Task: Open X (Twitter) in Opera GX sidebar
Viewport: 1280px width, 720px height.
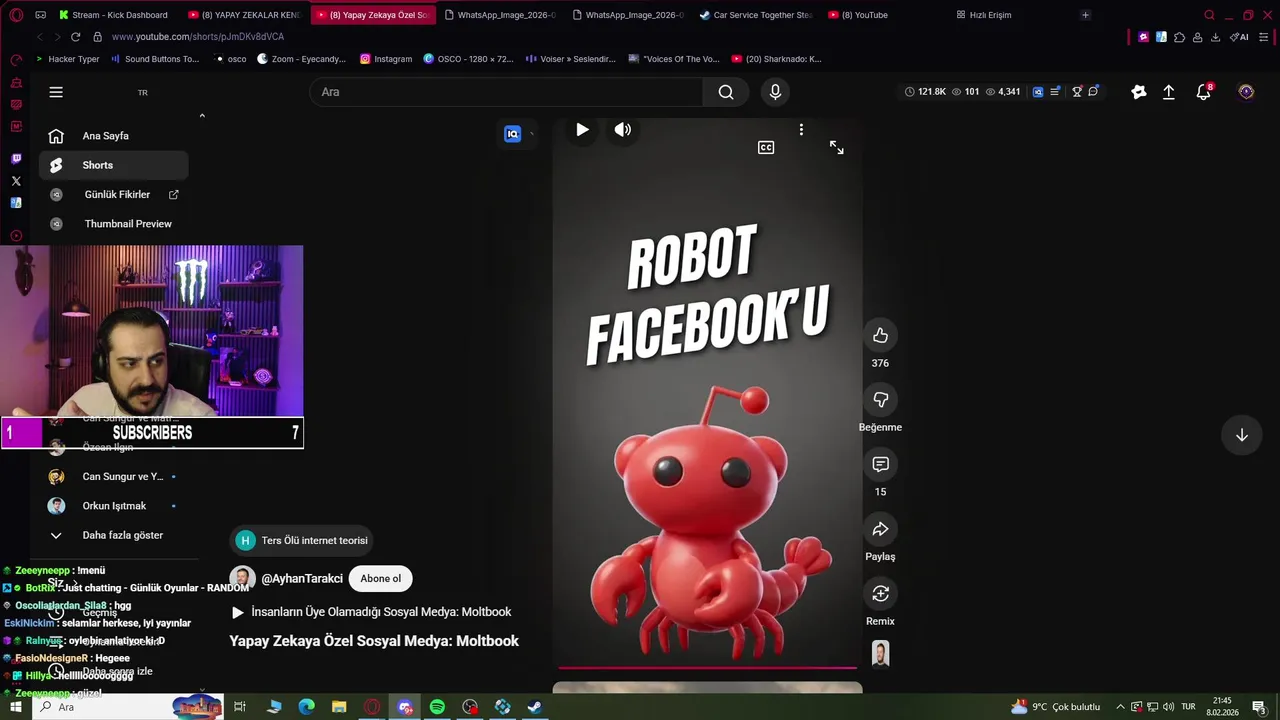Action: (x=16, y=181)
